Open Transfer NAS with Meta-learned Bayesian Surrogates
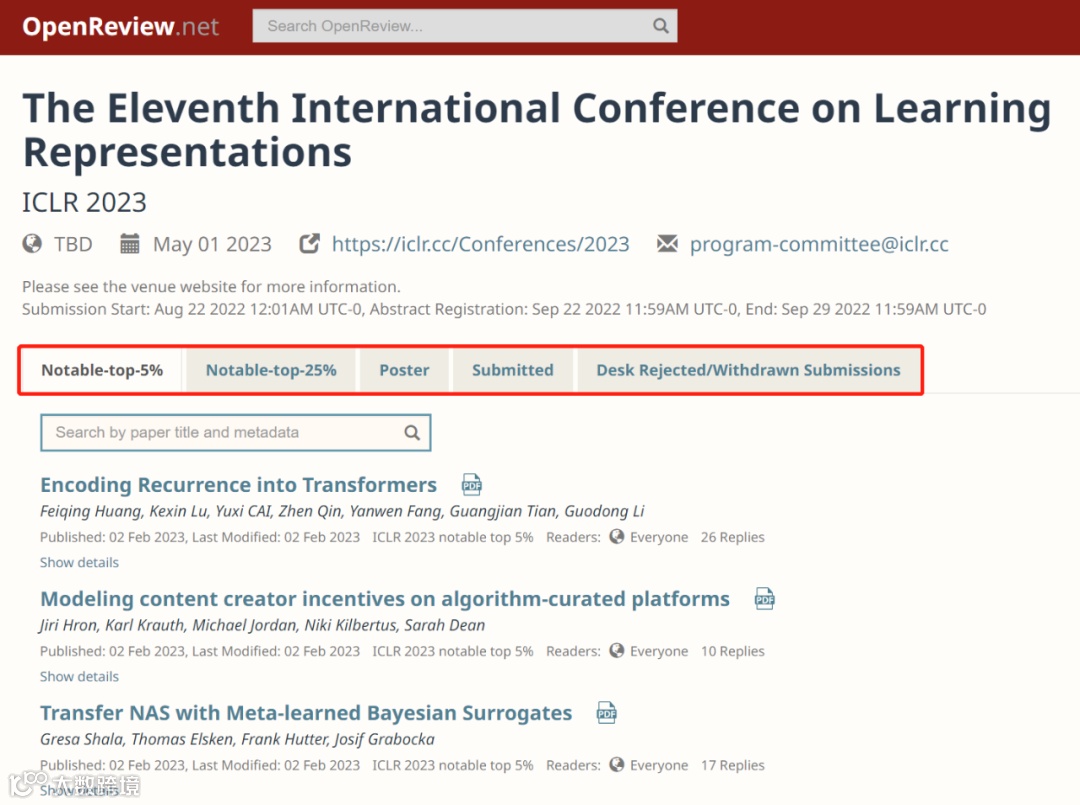The width and height of the screenshot is (1080, 805). click(x=306, y=713)
